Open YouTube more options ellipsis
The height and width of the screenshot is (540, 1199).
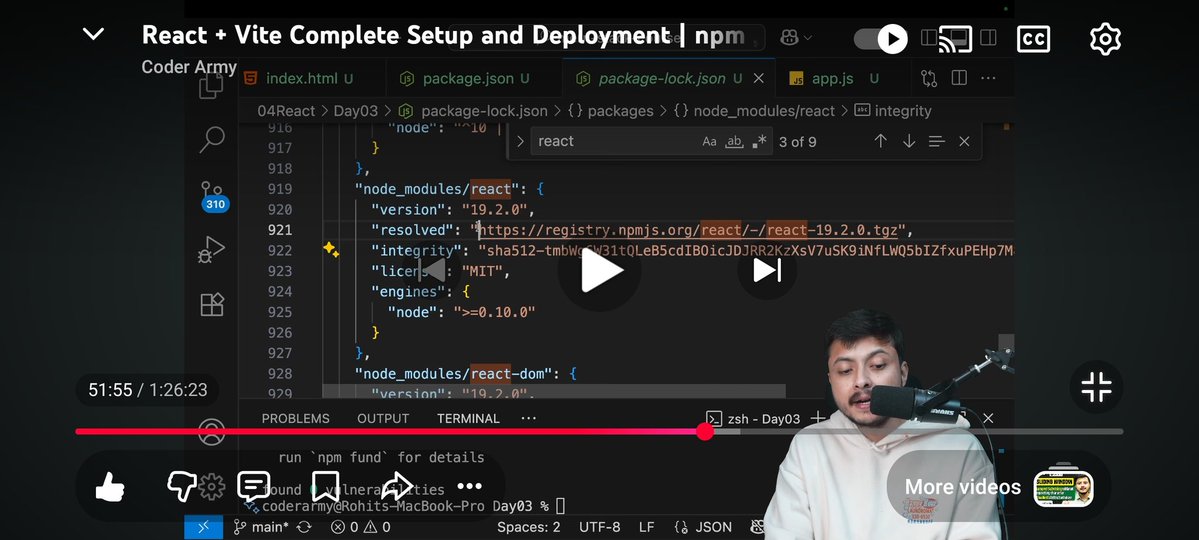coord(470,486)
